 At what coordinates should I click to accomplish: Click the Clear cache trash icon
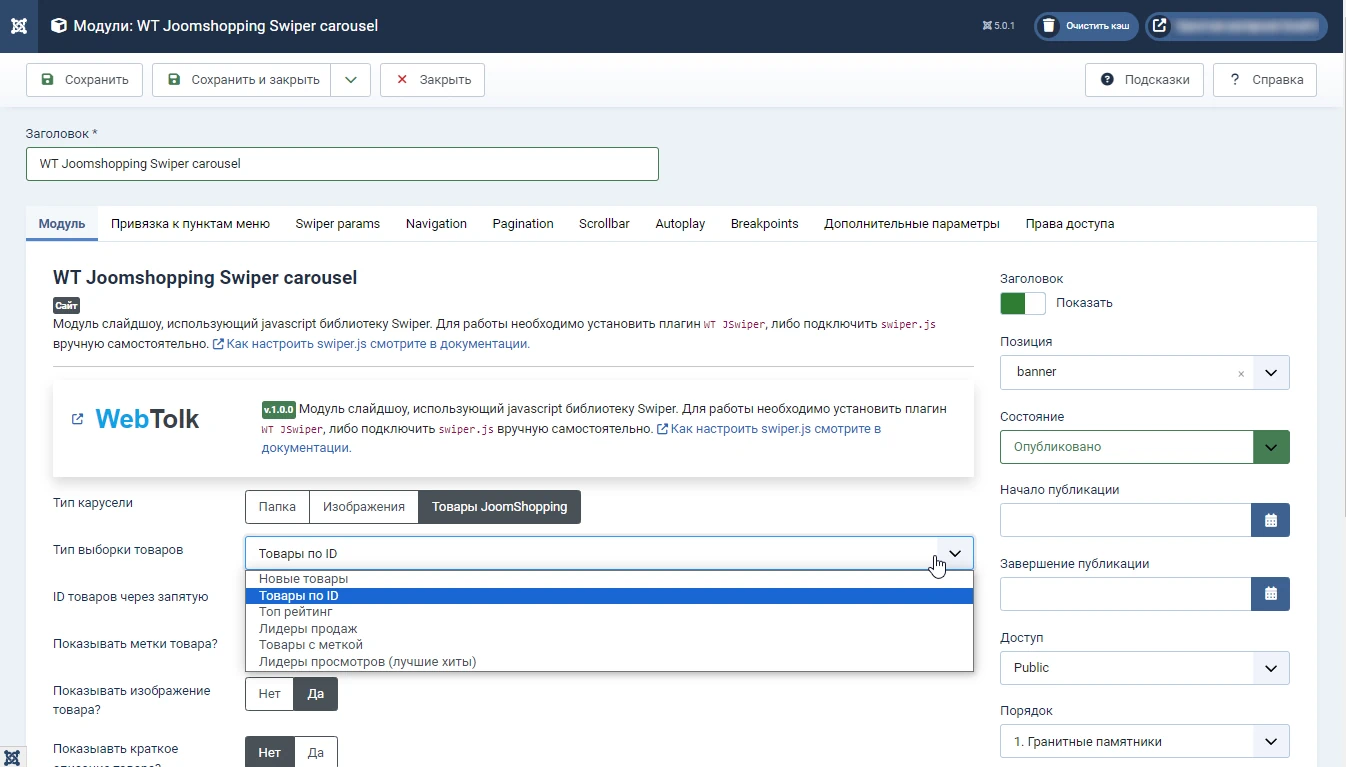[1048, 26]
